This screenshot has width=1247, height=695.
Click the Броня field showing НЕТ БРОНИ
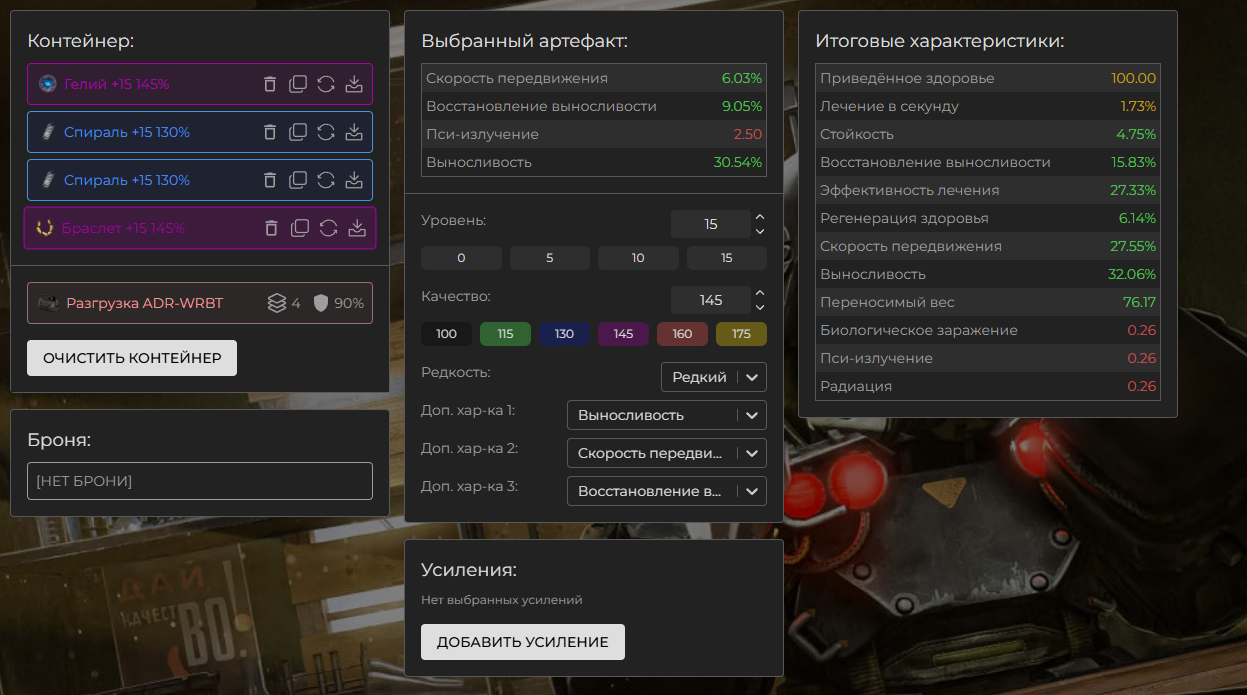click(199, 481)
